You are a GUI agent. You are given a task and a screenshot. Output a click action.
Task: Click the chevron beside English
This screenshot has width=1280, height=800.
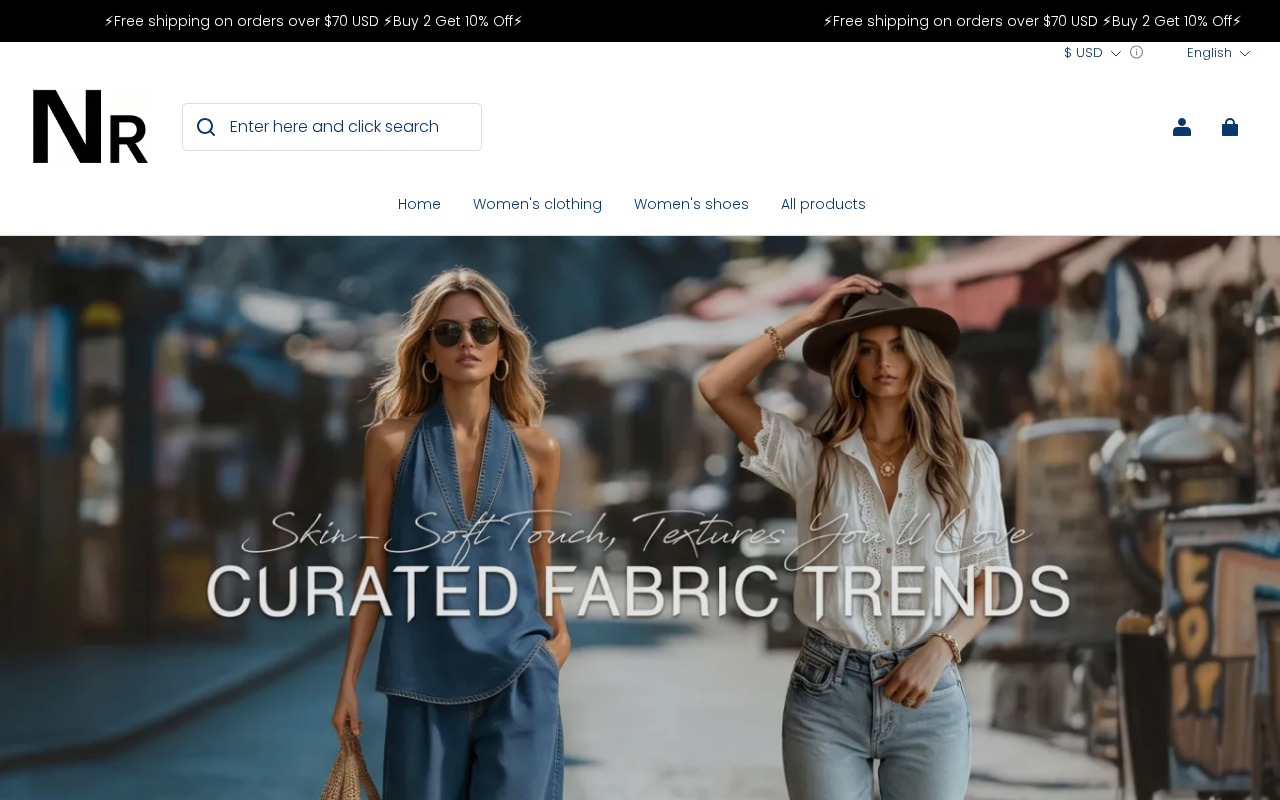[1245, 54]
